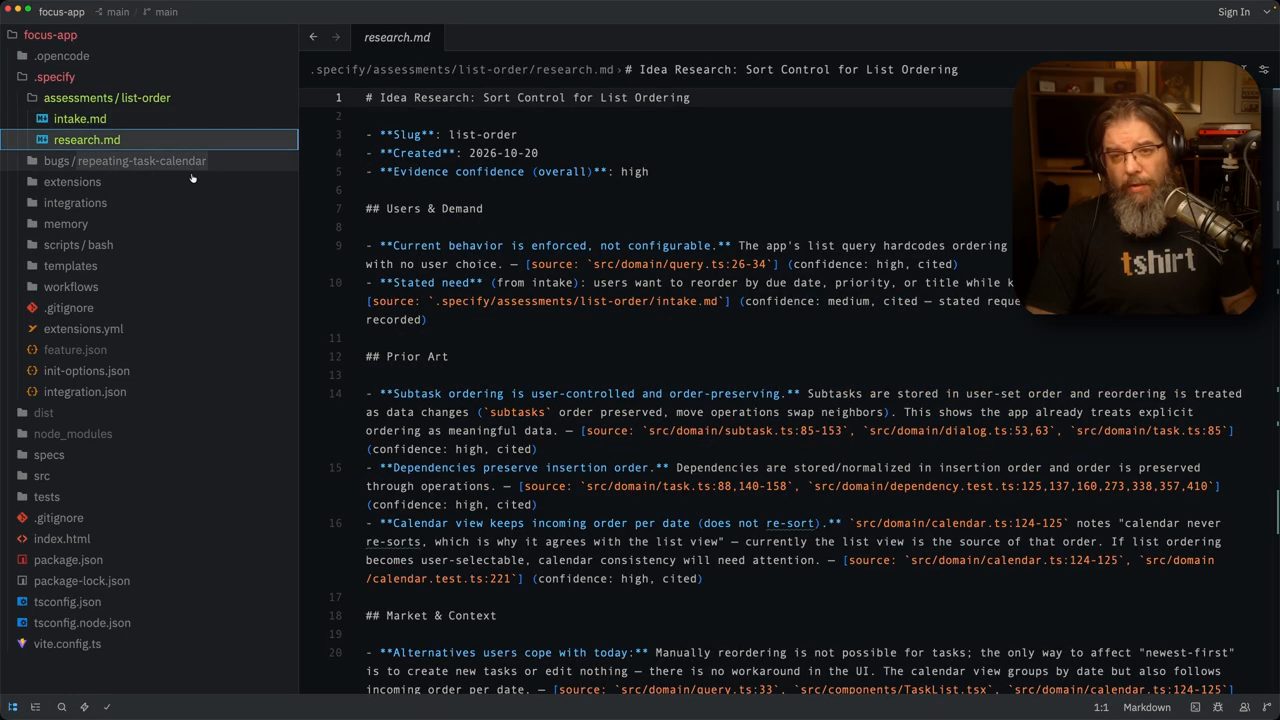
Task: Collapse the focus-app root folder
Action: click(x=42, y=35)
